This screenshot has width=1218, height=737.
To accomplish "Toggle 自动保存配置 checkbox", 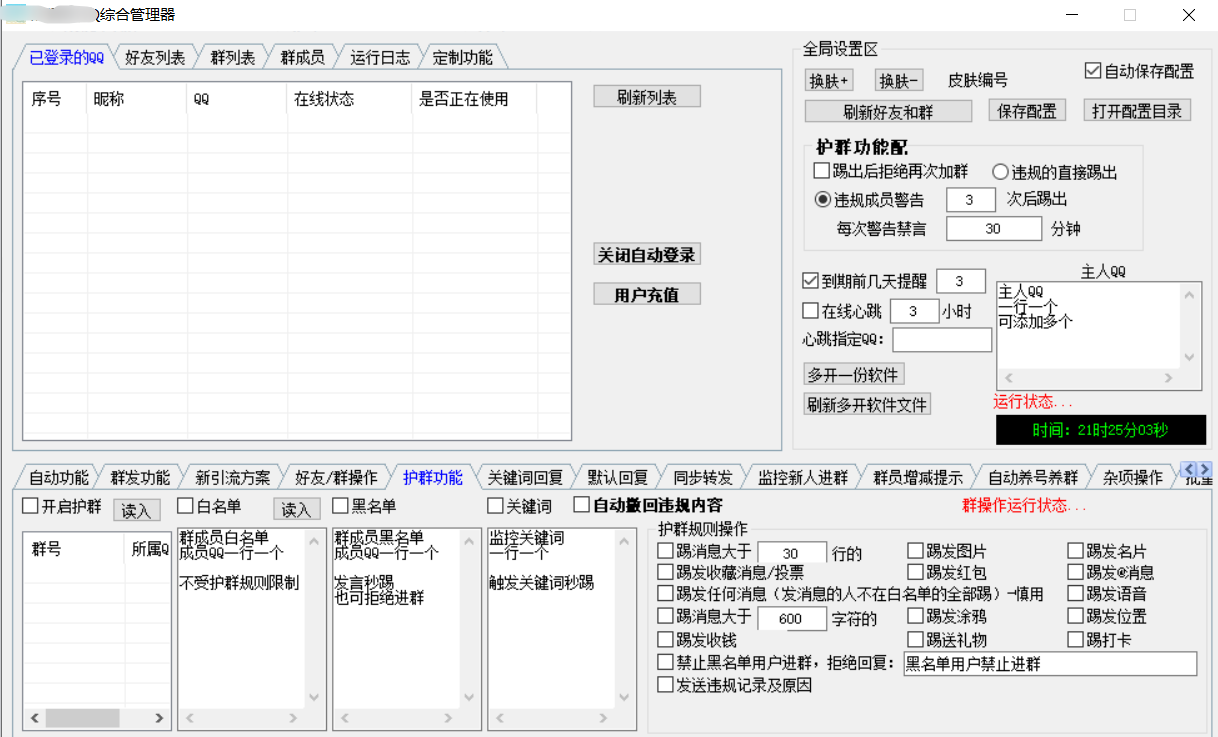I will click(1093, 71).
